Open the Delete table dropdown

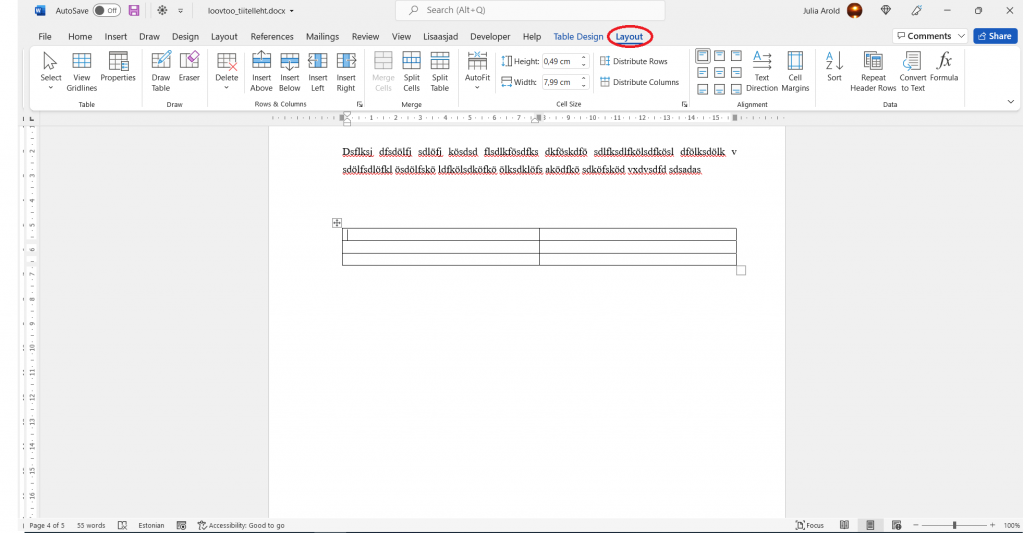pos(227,71)
